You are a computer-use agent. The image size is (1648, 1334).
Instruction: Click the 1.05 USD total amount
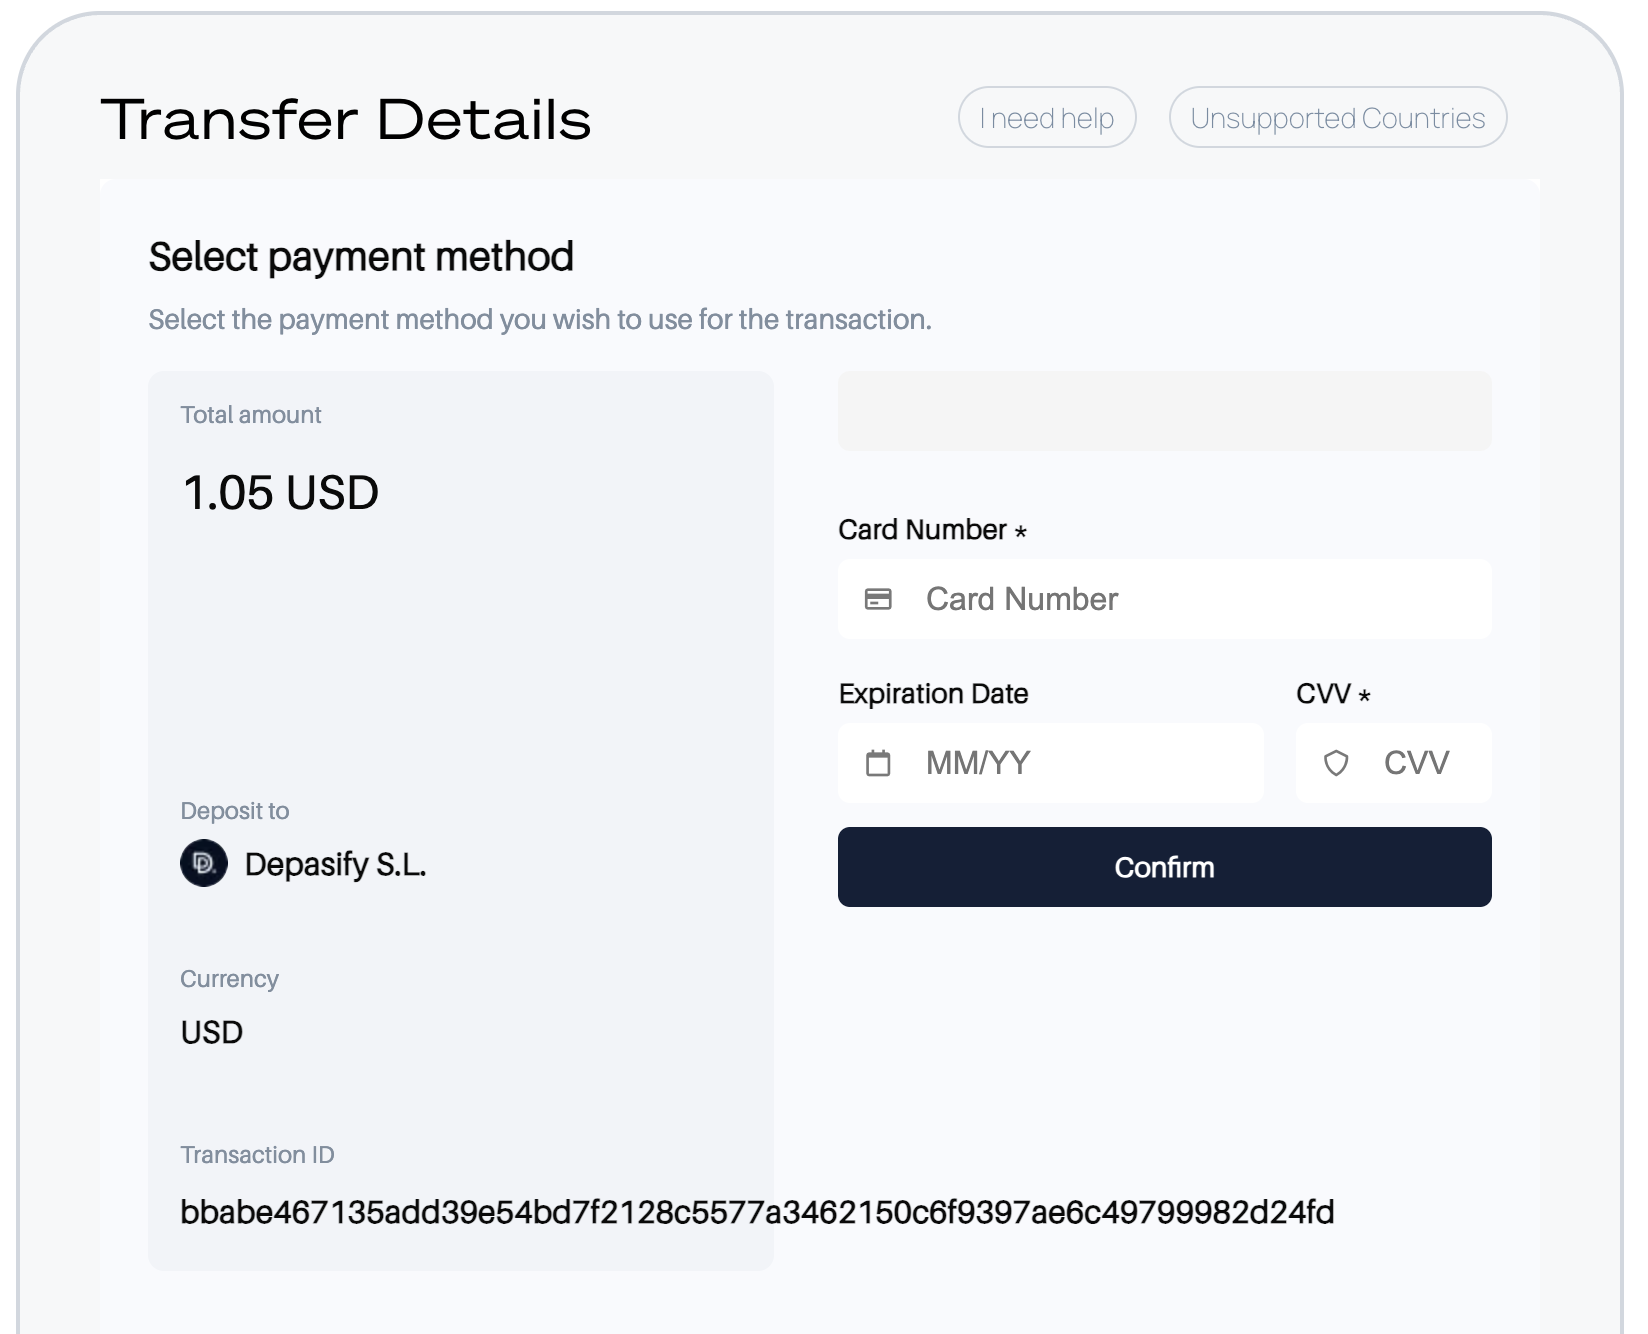[281, 493]
